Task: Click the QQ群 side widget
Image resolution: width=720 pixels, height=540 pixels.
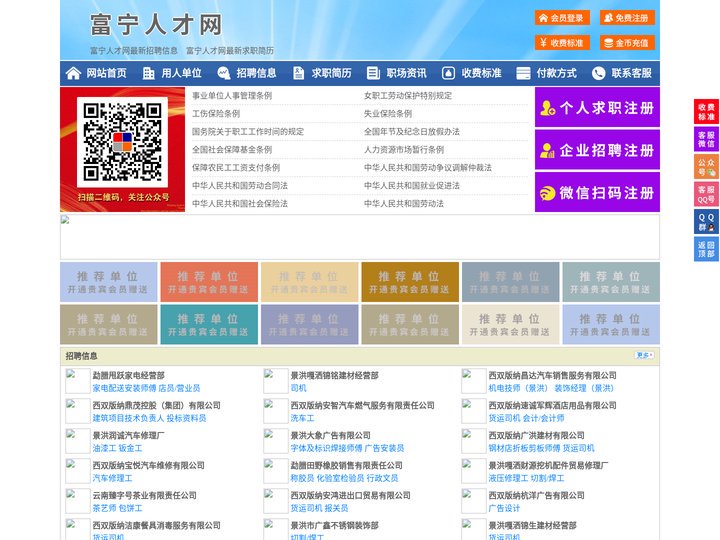Action: tap(706, 222)
